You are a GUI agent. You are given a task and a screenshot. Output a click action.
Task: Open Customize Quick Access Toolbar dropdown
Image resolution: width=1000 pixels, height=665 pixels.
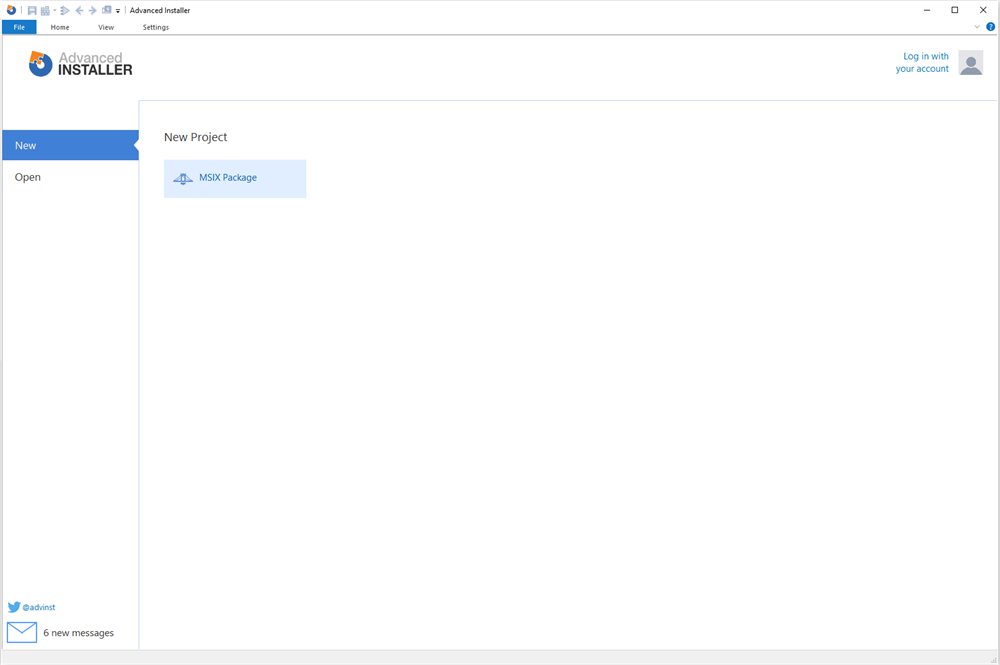(x=118, y=11)
